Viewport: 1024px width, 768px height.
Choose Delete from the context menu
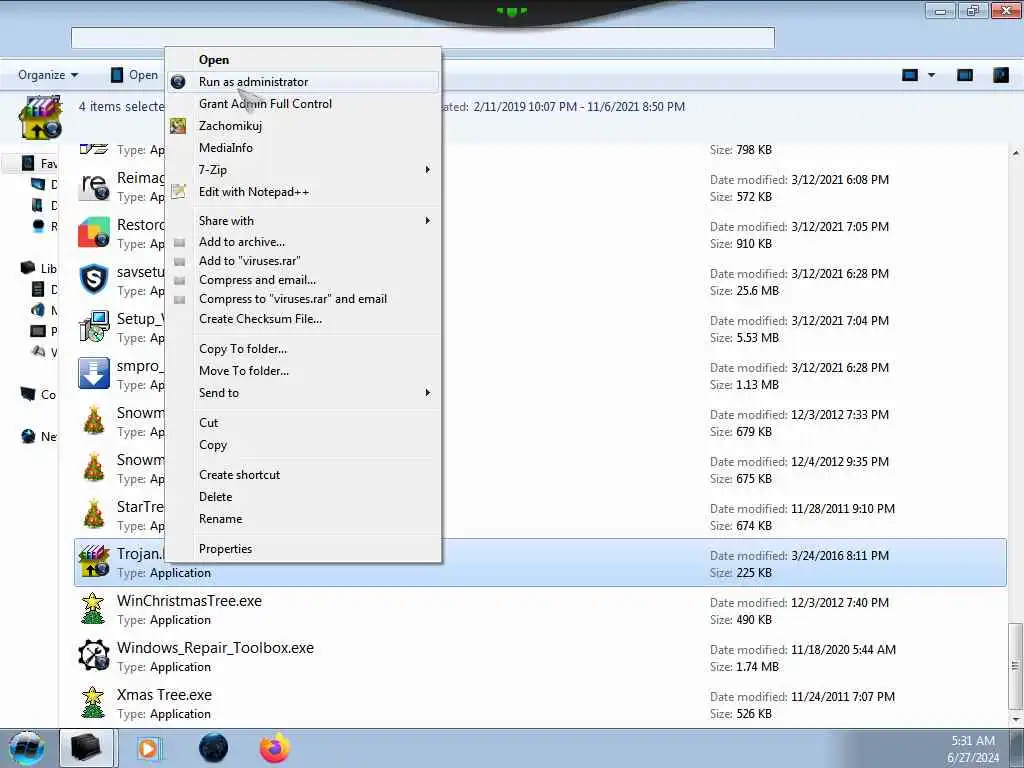pyautogui.click(x=216, y=497)
